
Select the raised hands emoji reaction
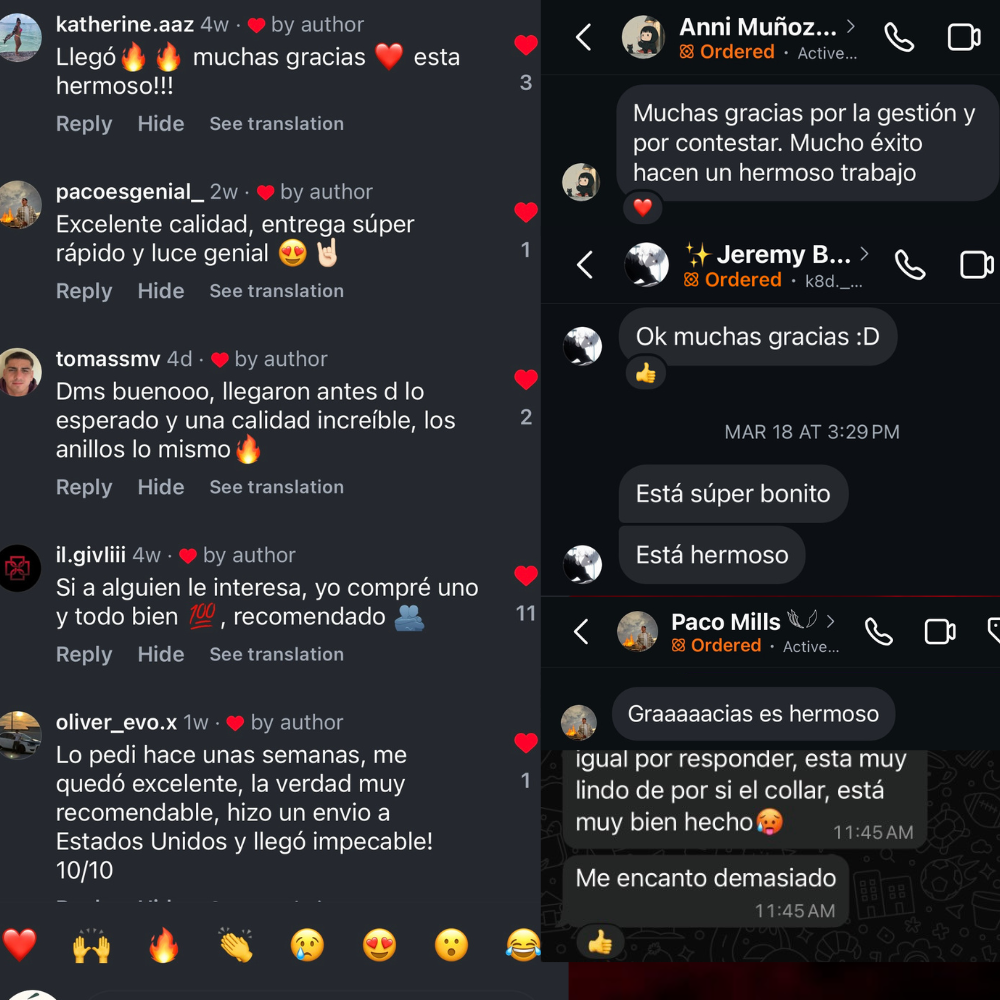(x=91, y=945)
